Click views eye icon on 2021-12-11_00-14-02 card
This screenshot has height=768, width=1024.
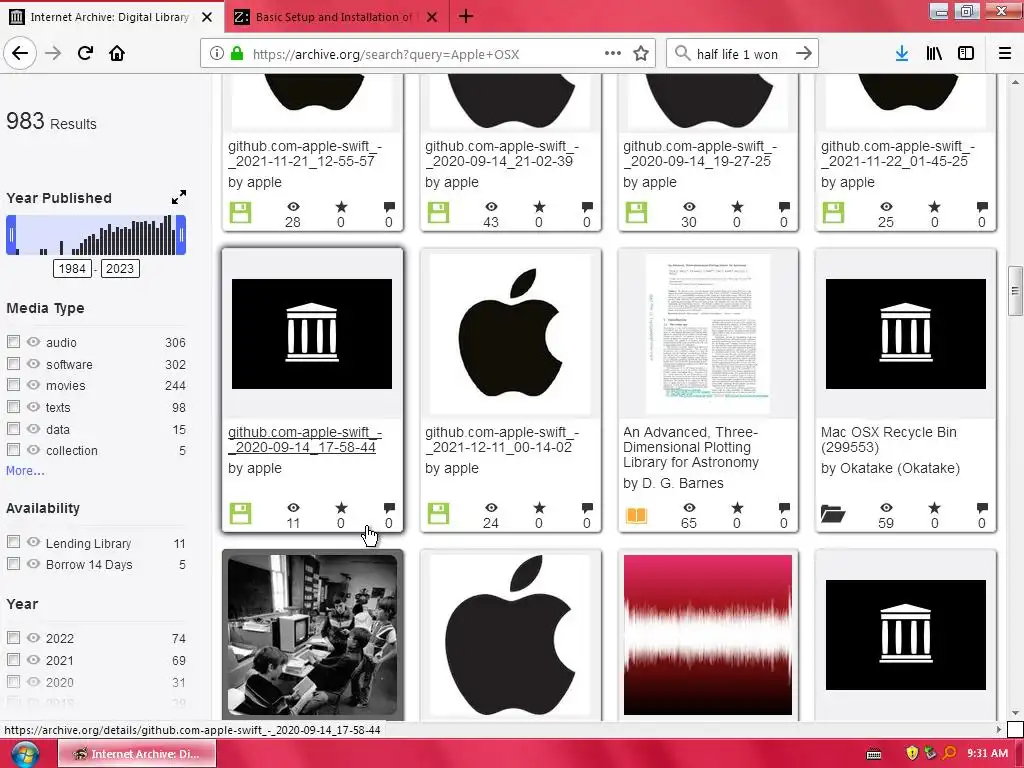(x=491, y=507)
